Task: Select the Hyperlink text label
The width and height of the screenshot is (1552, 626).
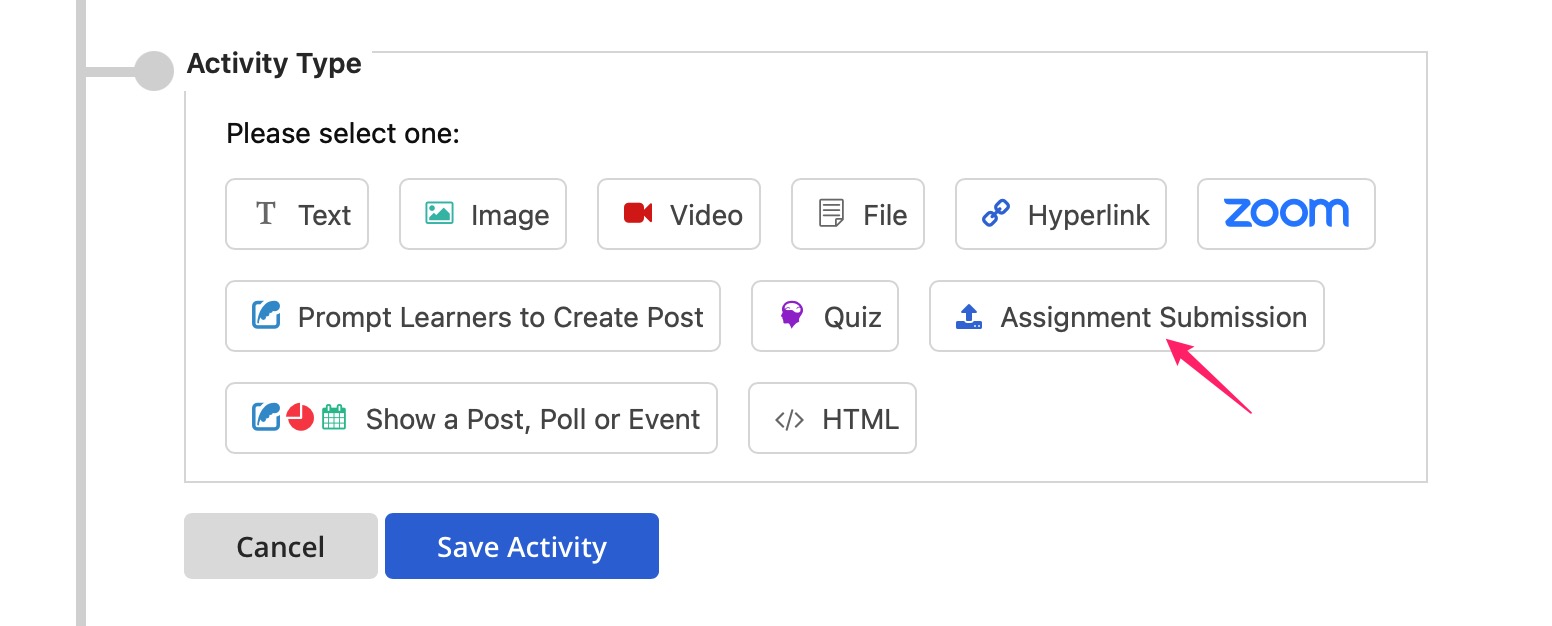Action: tap(1089, 215)
